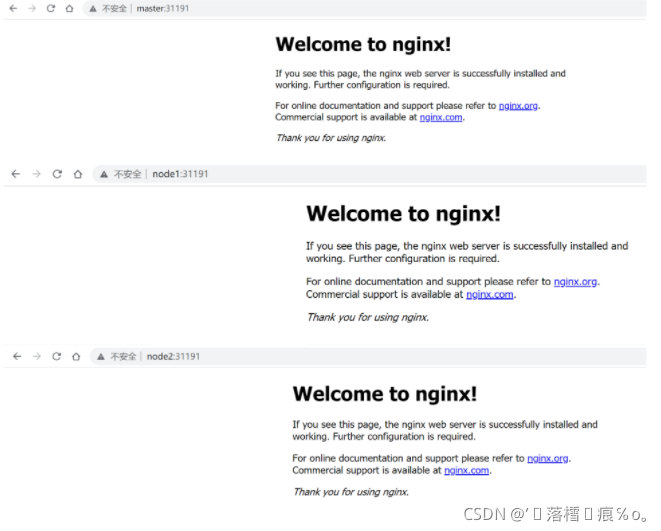661x531 pixels.
Task: Click the address bar showing node1:31191
Action: (369, 174)
